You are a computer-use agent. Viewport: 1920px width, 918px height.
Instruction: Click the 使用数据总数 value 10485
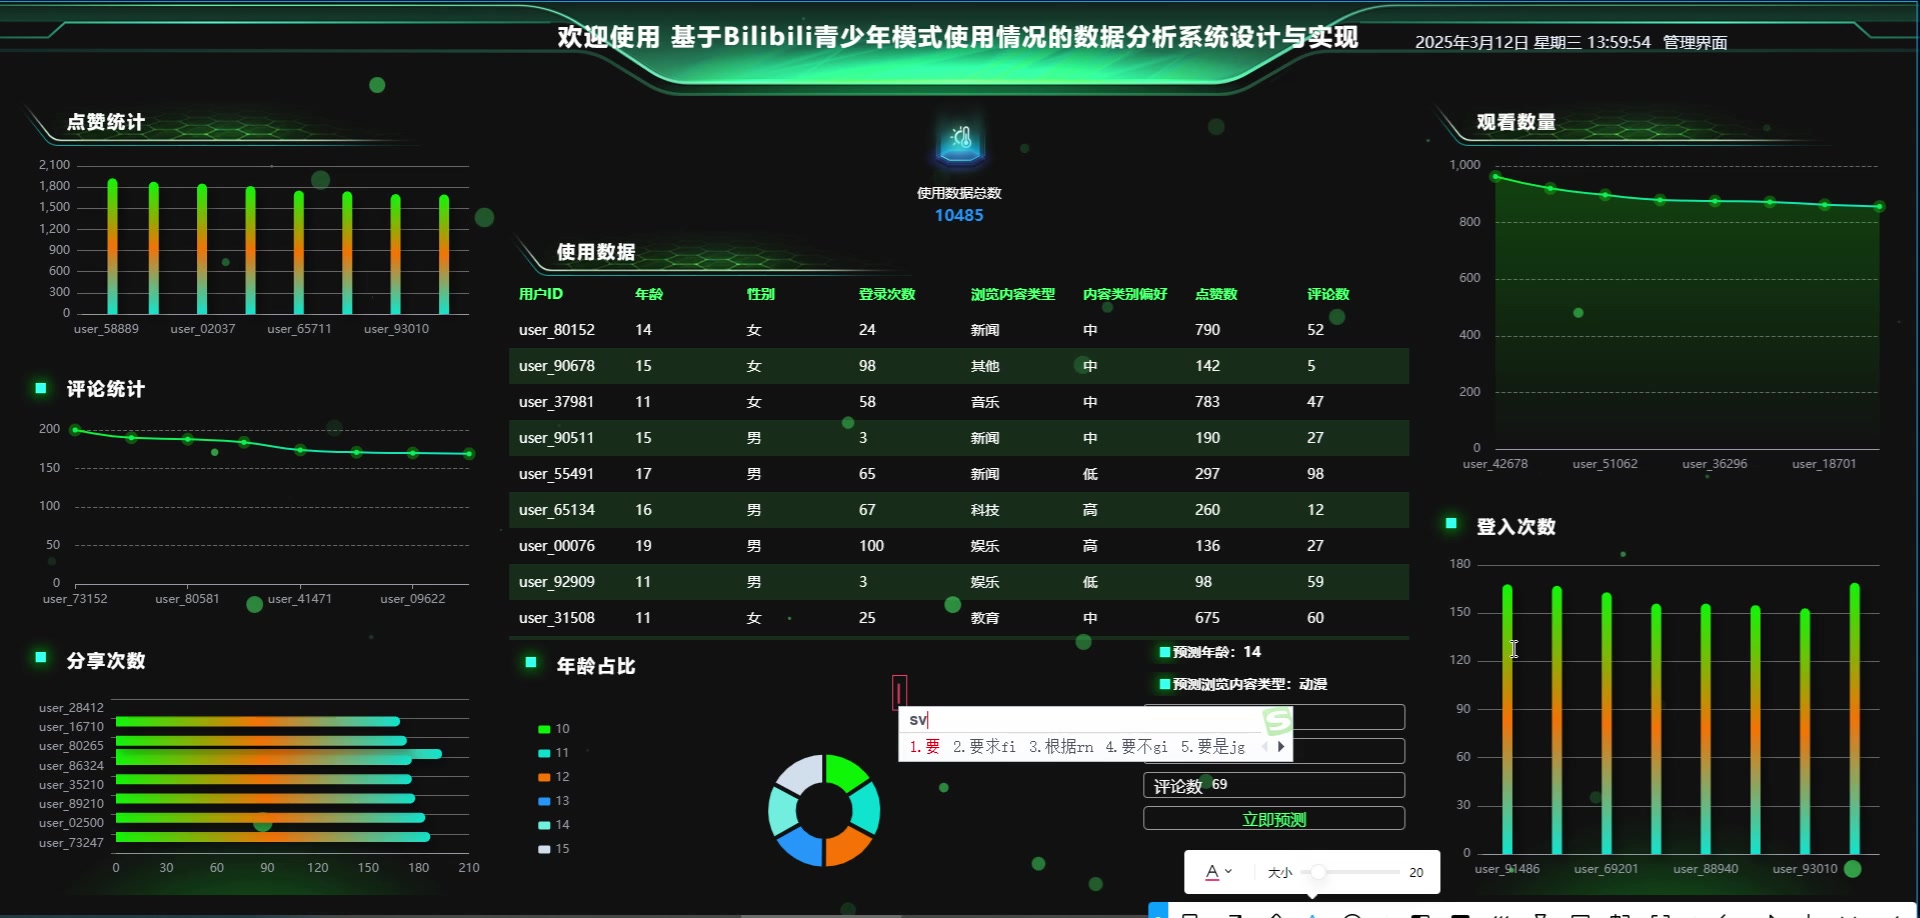point(959,215)
